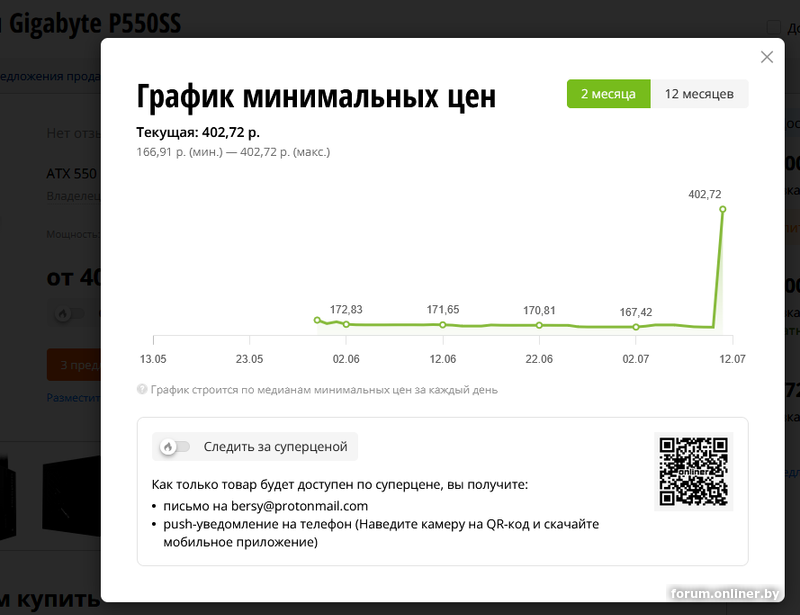The height and width of the screenshot is (615, 800).
Task: Click the 22.06 axis date label
Action: [539, 359]
